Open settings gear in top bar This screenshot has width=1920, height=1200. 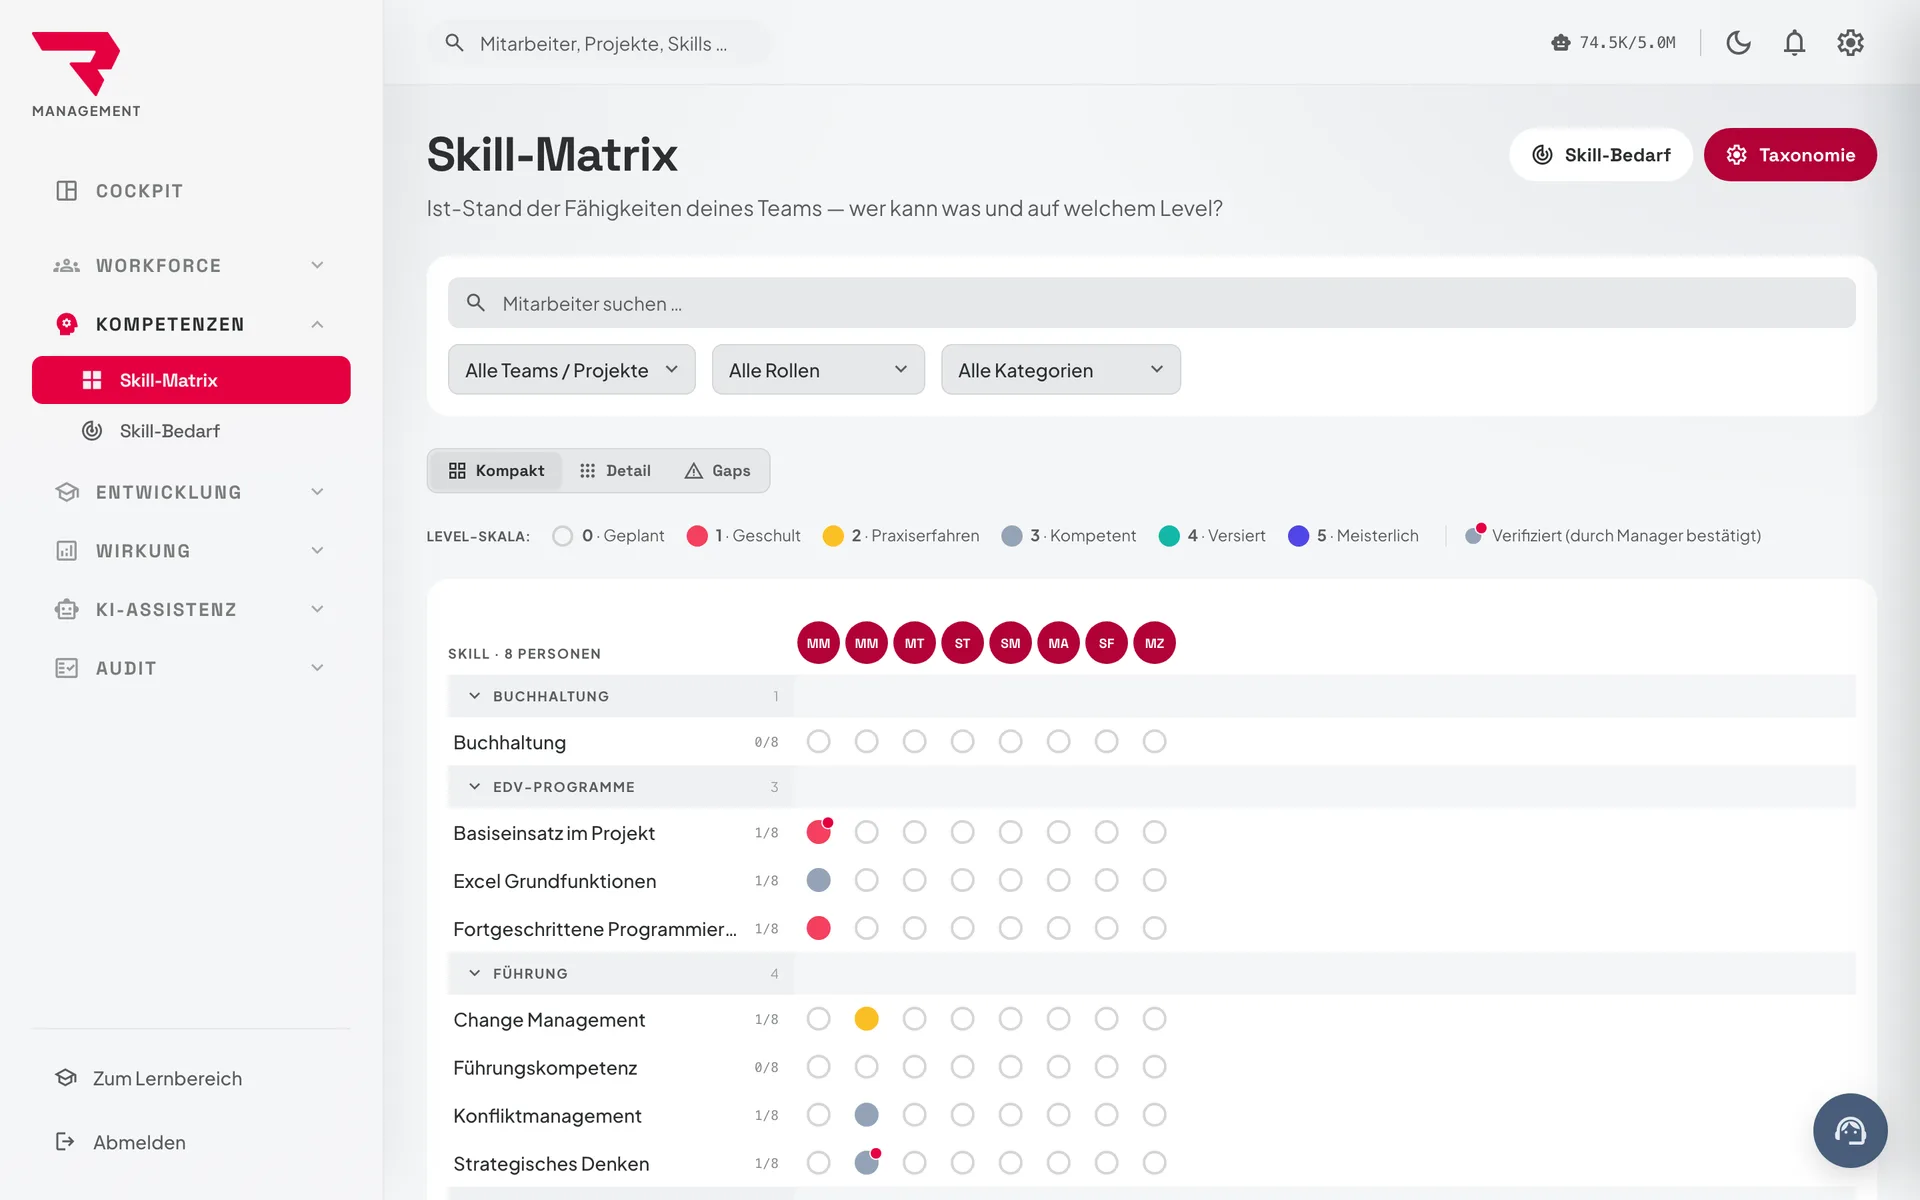coord(1850,43)
